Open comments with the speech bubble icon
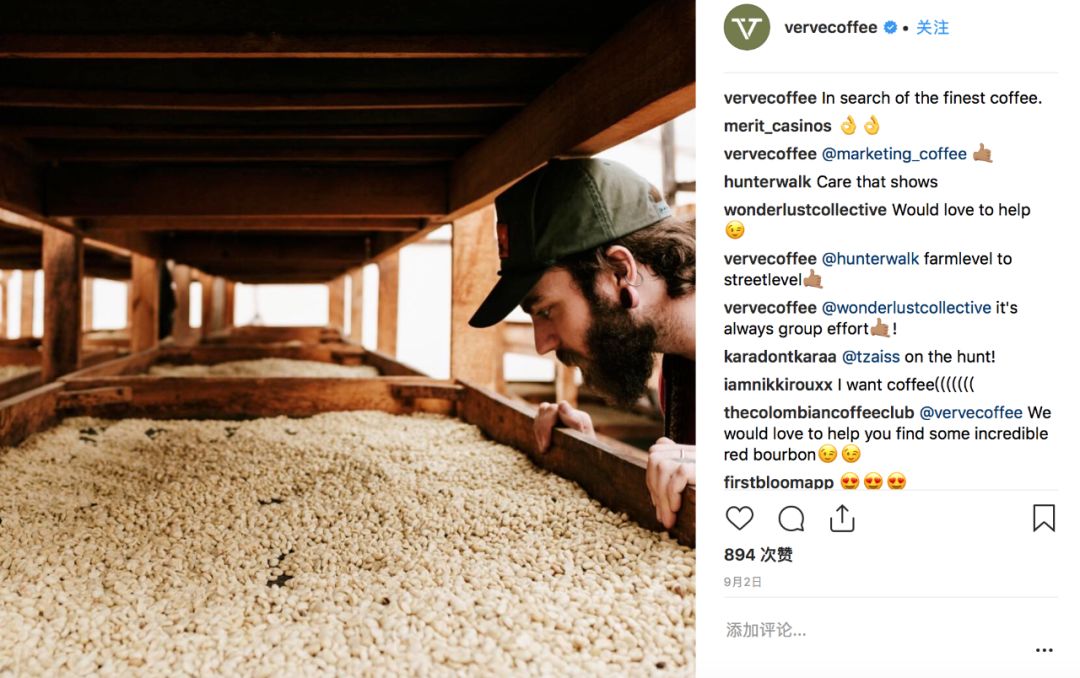Screen dimensions: 1080x678 click(x=791, y=519)
